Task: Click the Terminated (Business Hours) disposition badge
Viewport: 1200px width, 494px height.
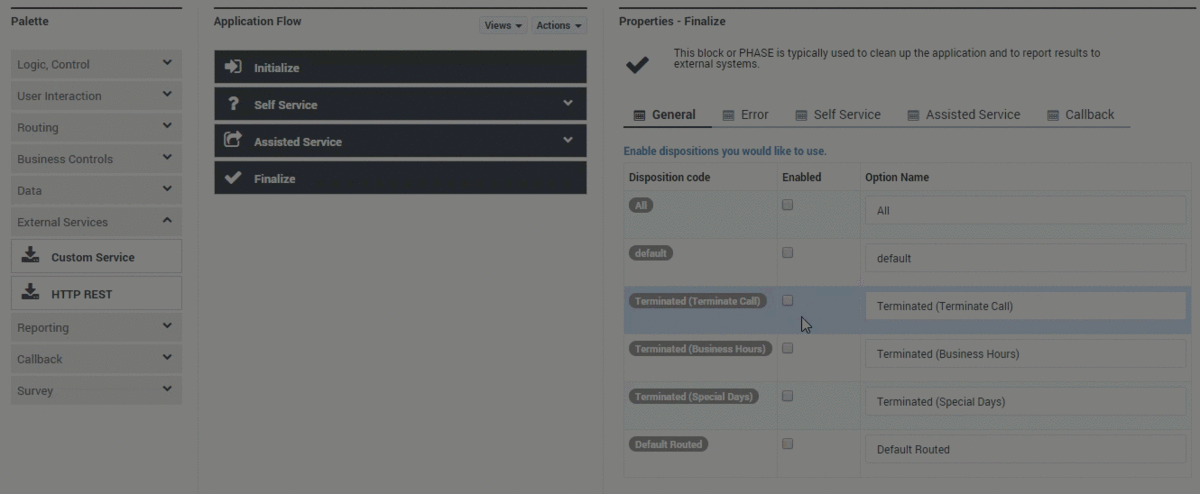Action: tap(699, 349)
